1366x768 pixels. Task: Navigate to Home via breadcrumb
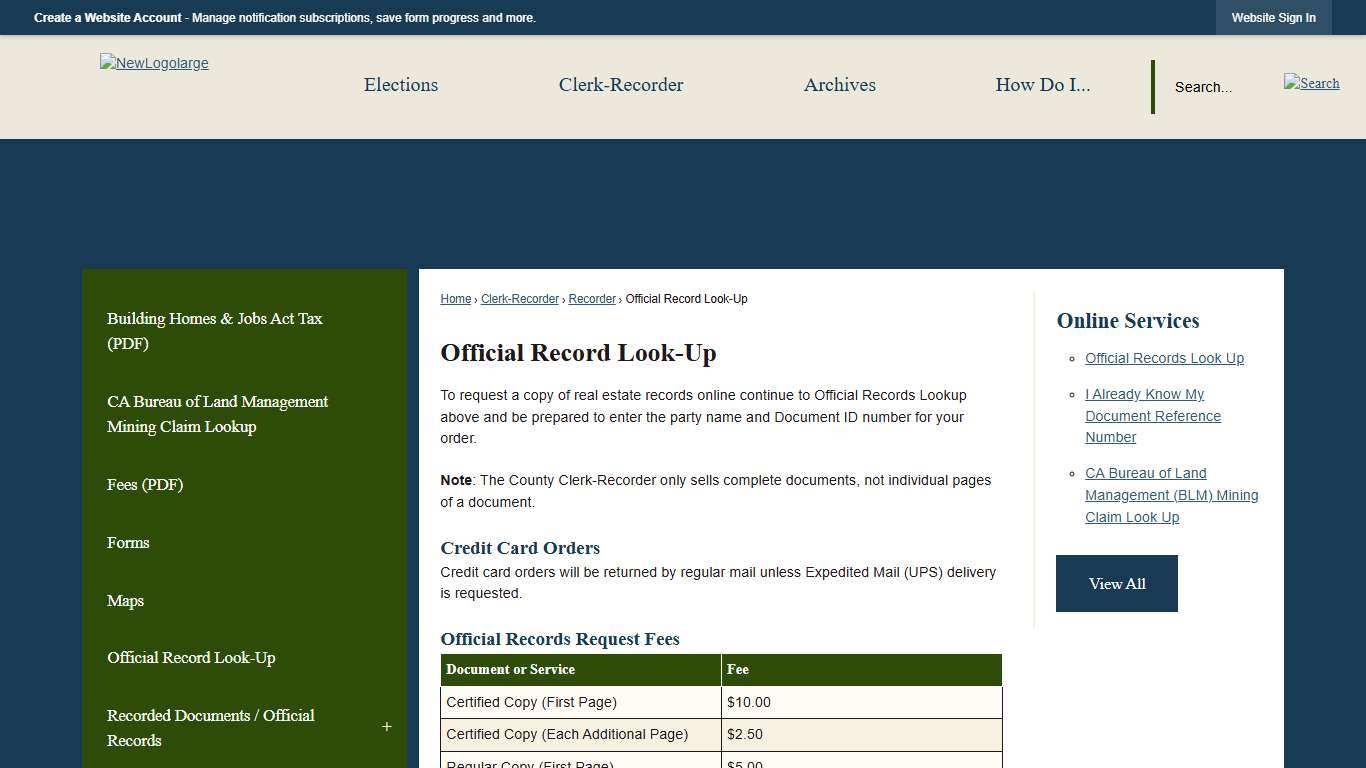pos(455,298)
